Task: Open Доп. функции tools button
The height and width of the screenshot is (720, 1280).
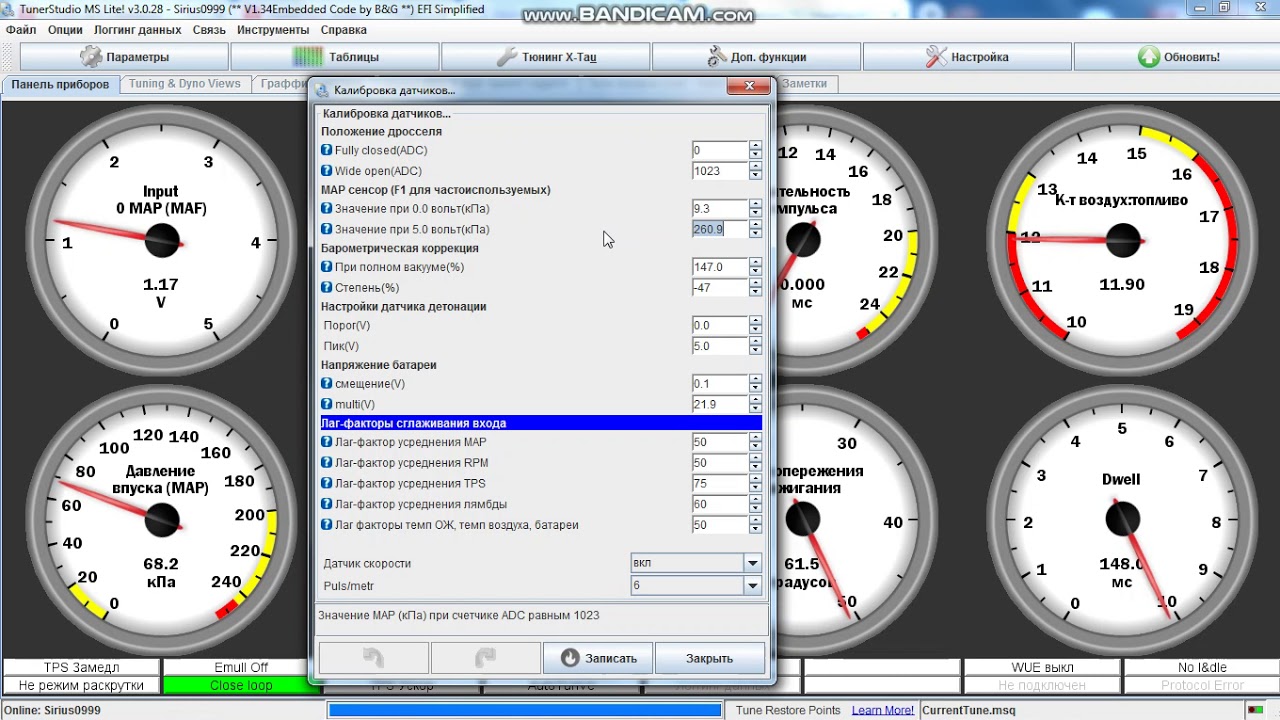Action: tap(756, 57)
